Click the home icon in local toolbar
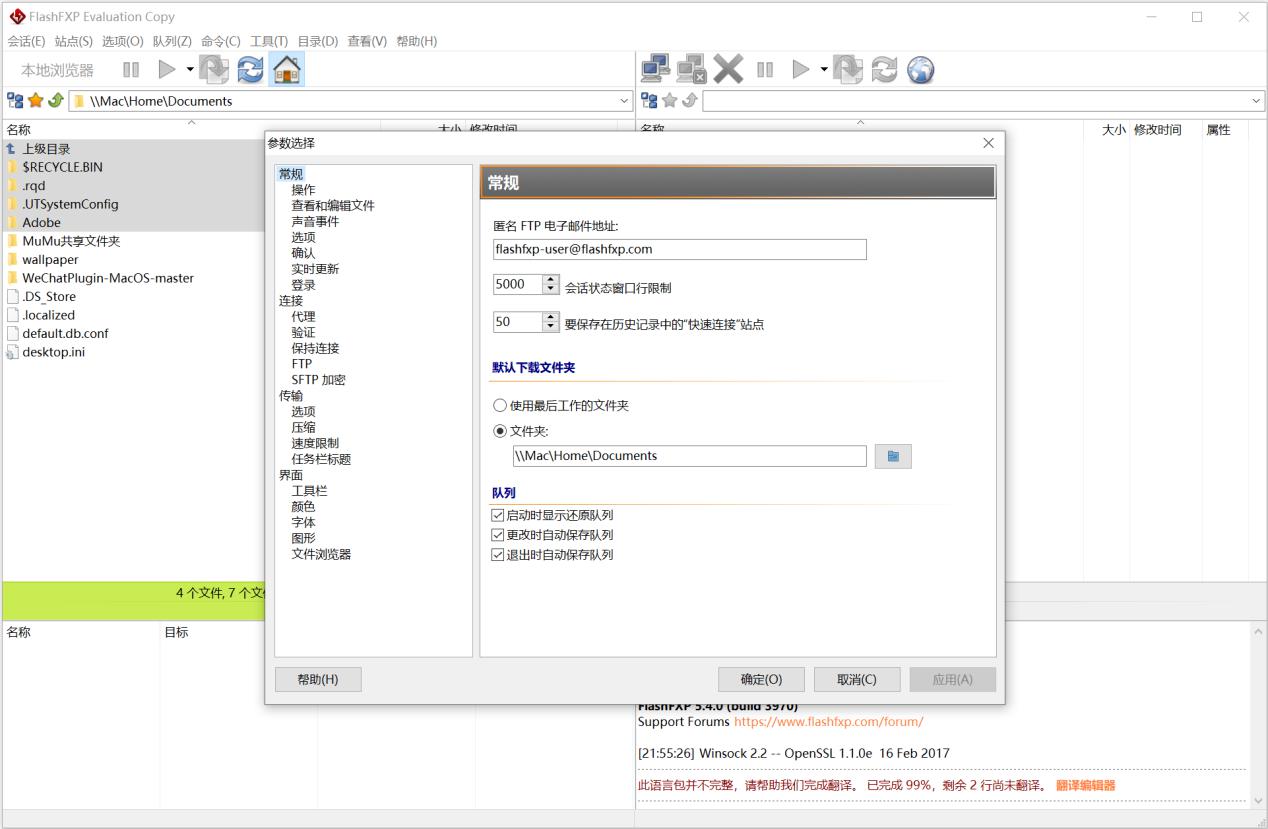 point(287,69)
